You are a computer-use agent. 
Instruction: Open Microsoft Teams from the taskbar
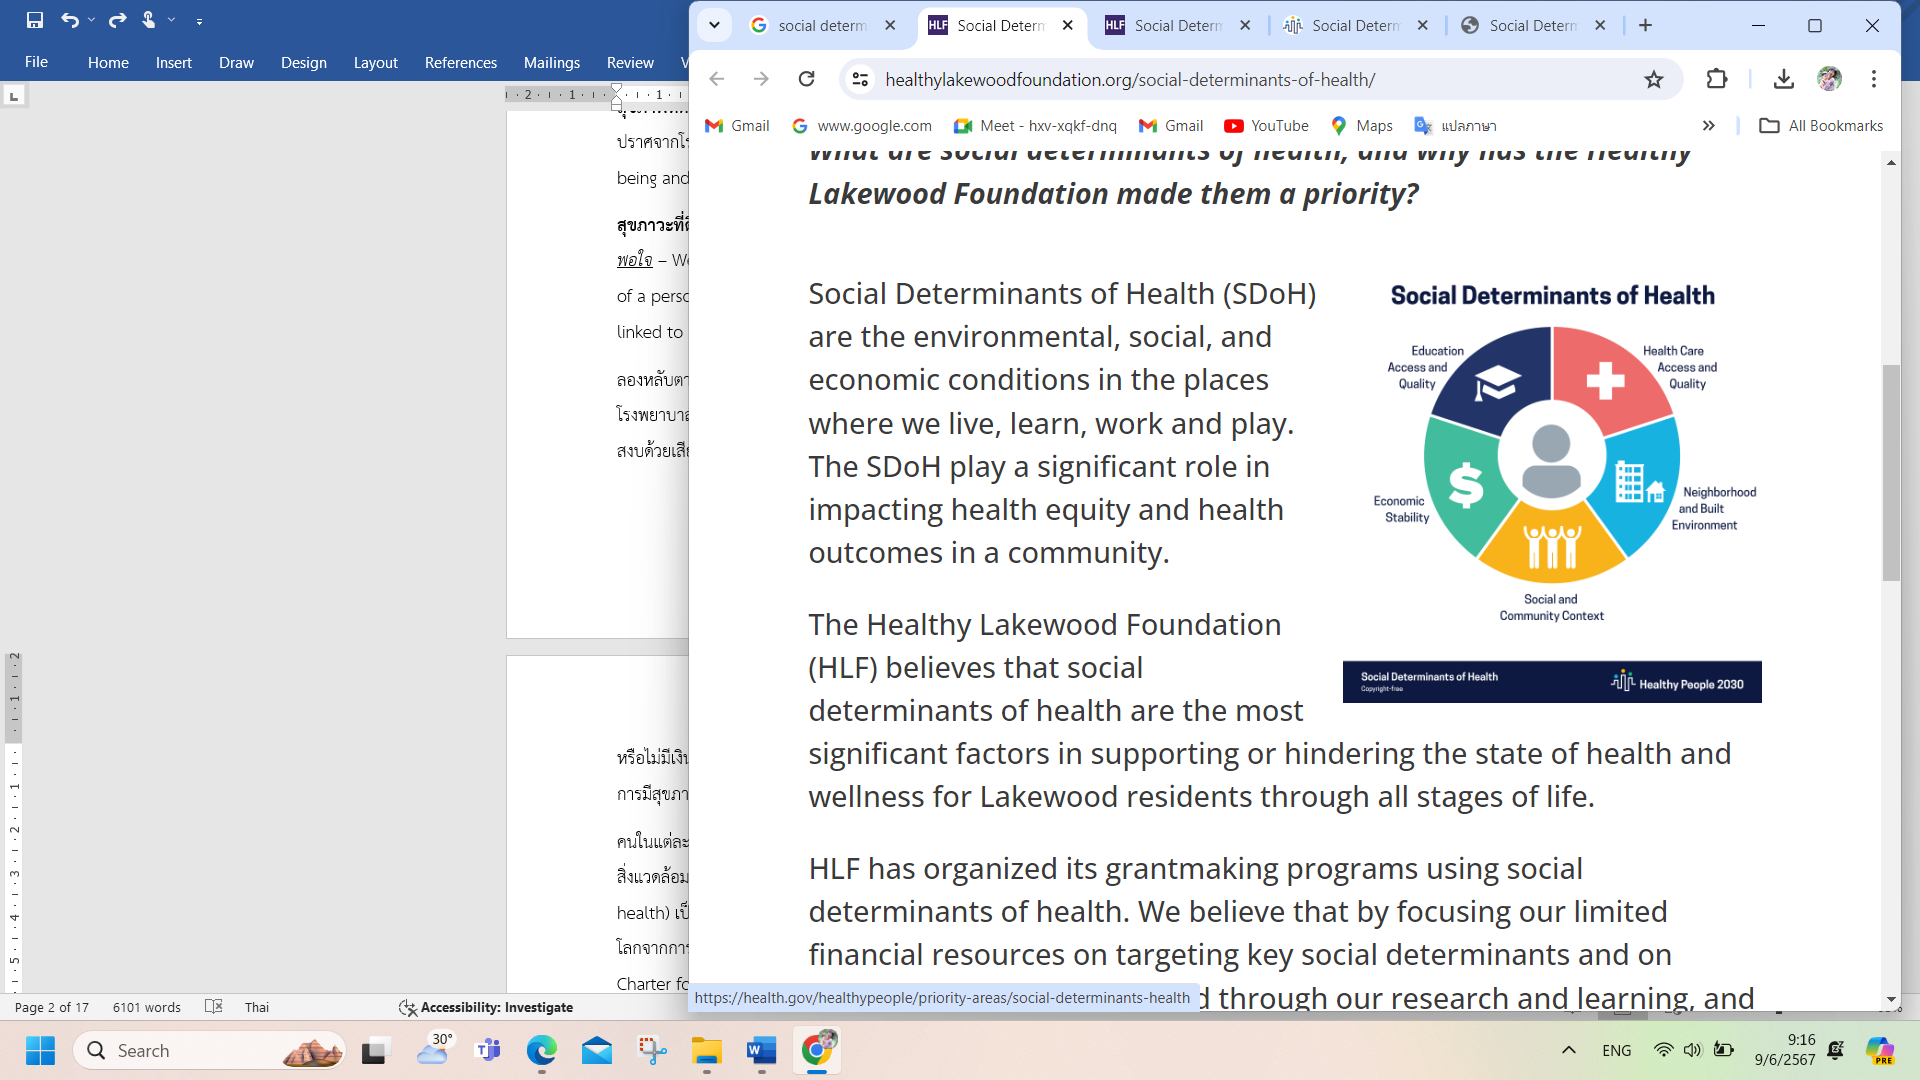(x=488, y=1050)
